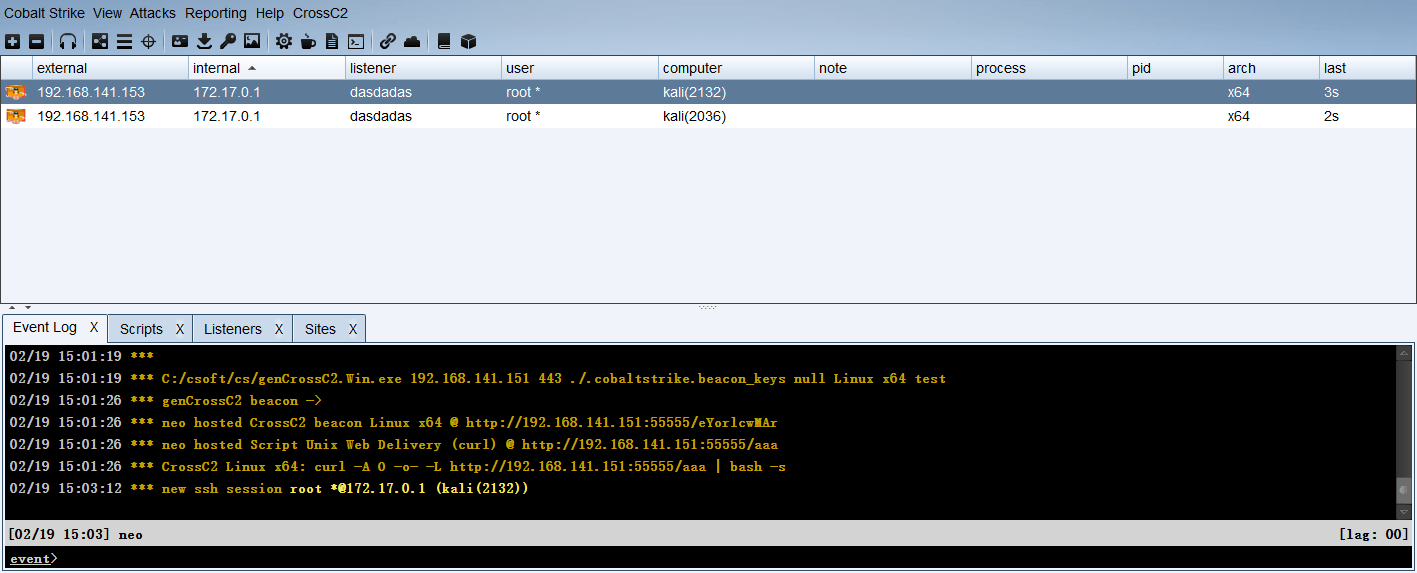
Task: Switch to the session table view icon
Action: [x=124, y=41]
